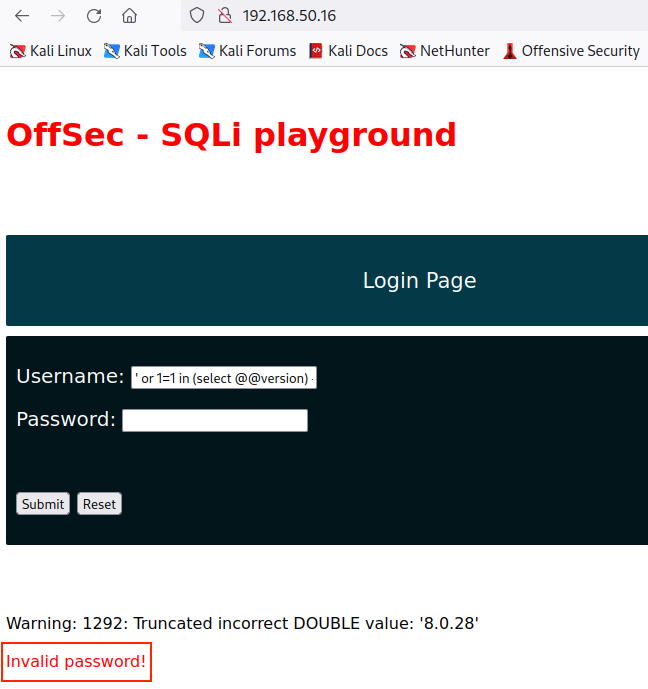Click the Offensive Security bookmark icon
Screen dimensions: 648x689
510,51
